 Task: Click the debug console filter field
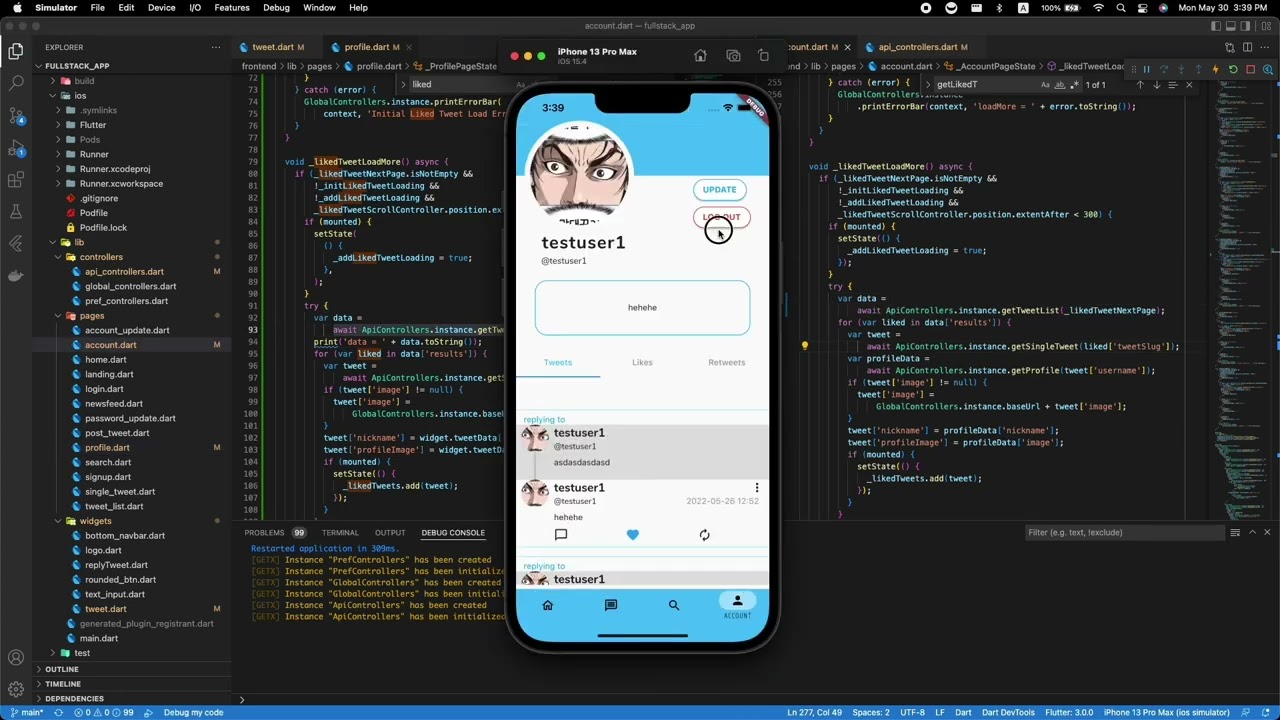(1125, 533)
